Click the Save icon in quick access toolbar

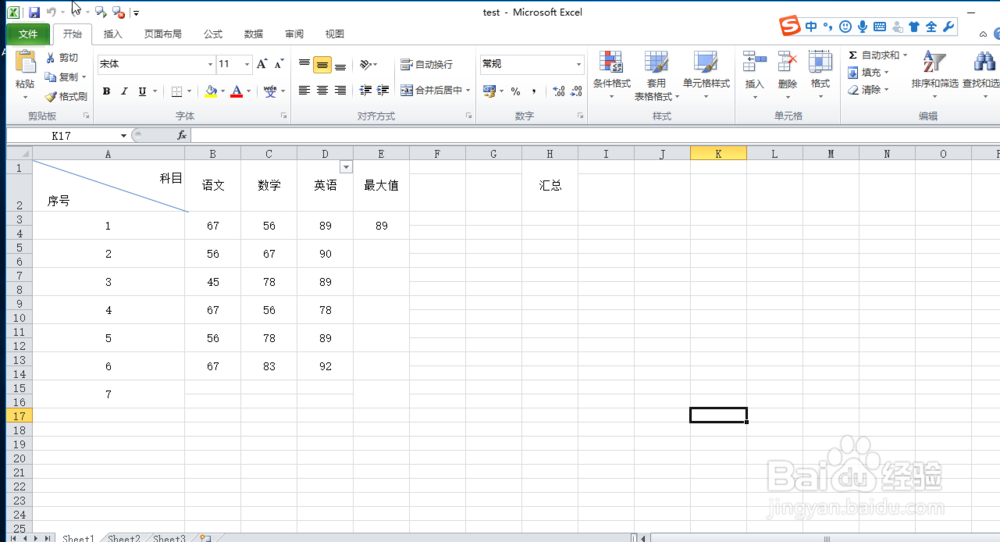point(34,12)
